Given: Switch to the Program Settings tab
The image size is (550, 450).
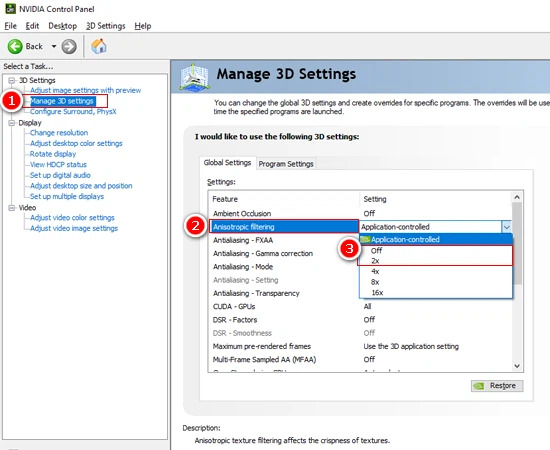Looking at the screenshot, I should pos(286,164).
